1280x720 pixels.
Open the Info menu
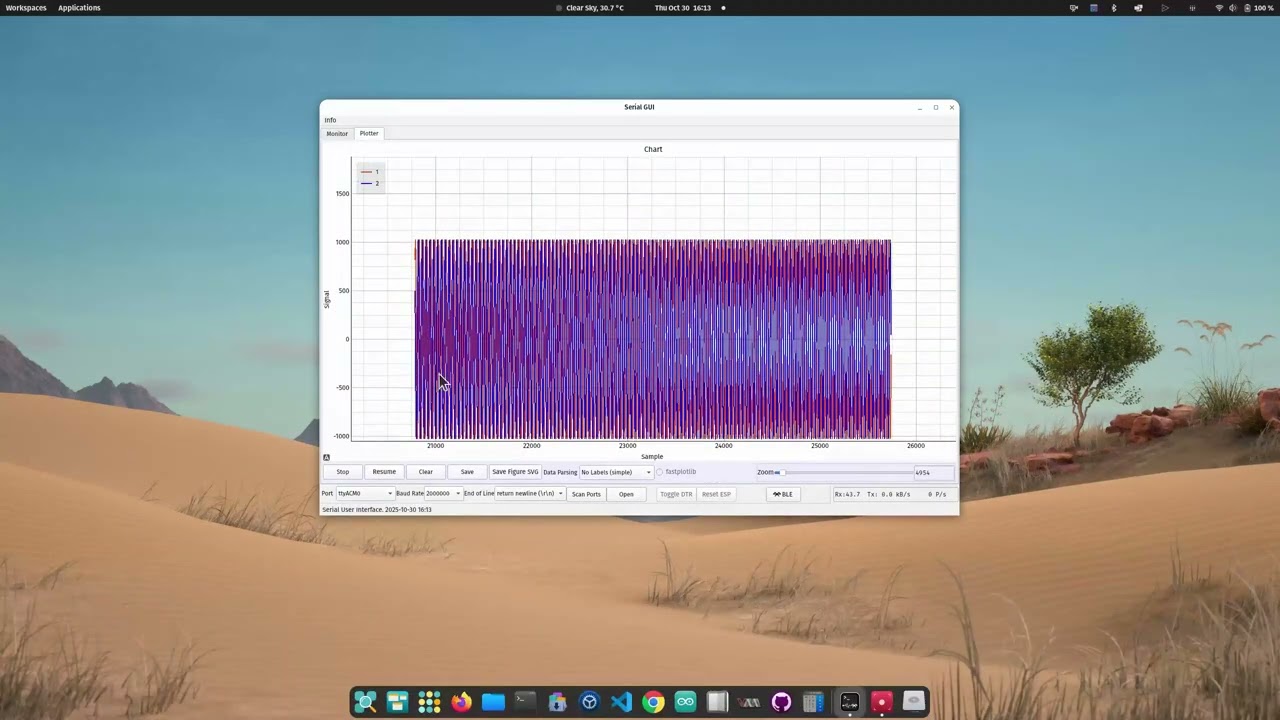click(330, 120)
